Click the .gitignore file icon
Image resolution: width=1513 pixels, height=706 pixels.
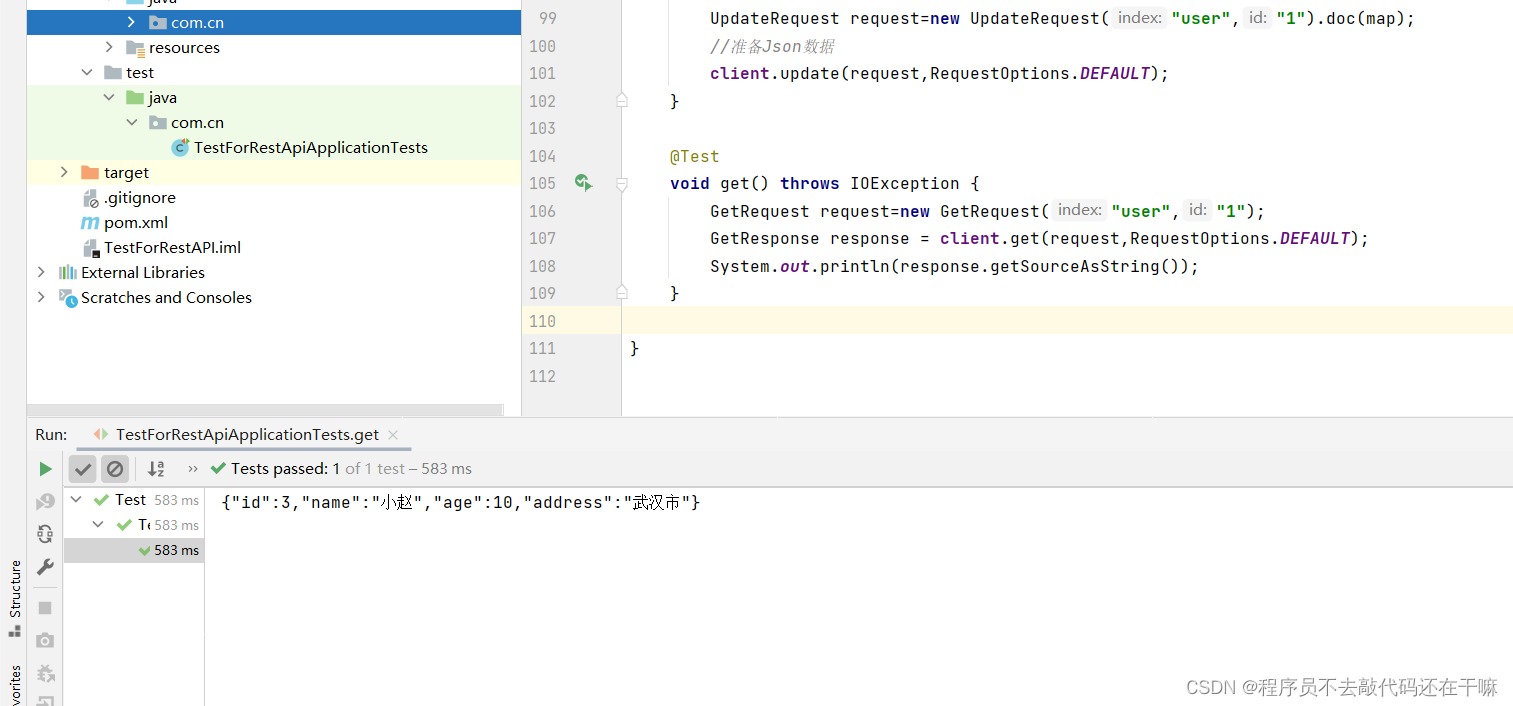pos(90,198)
